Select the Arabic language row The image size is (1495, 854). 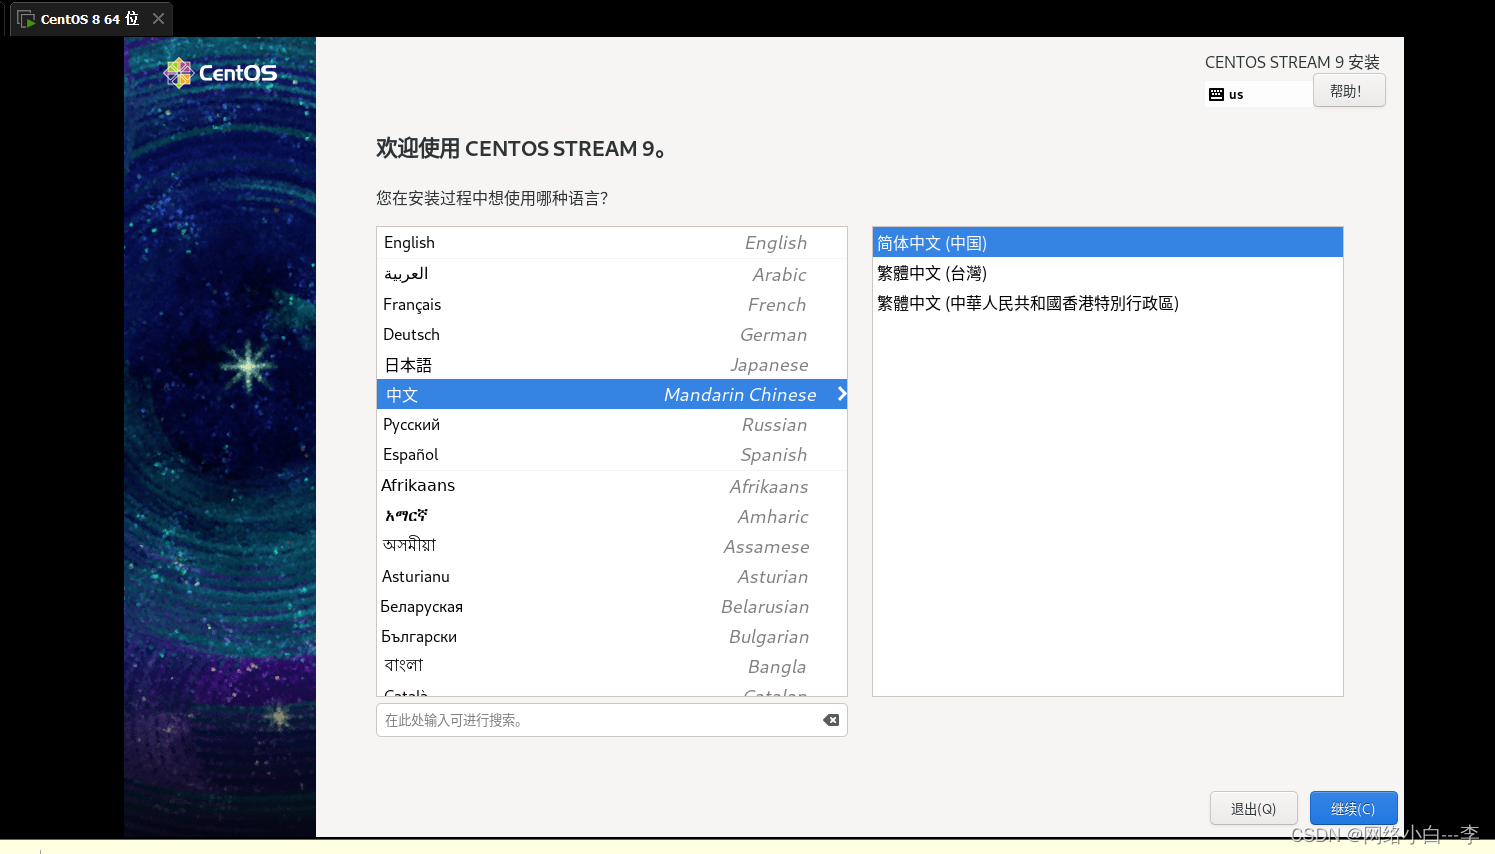(x=612, y=274)
